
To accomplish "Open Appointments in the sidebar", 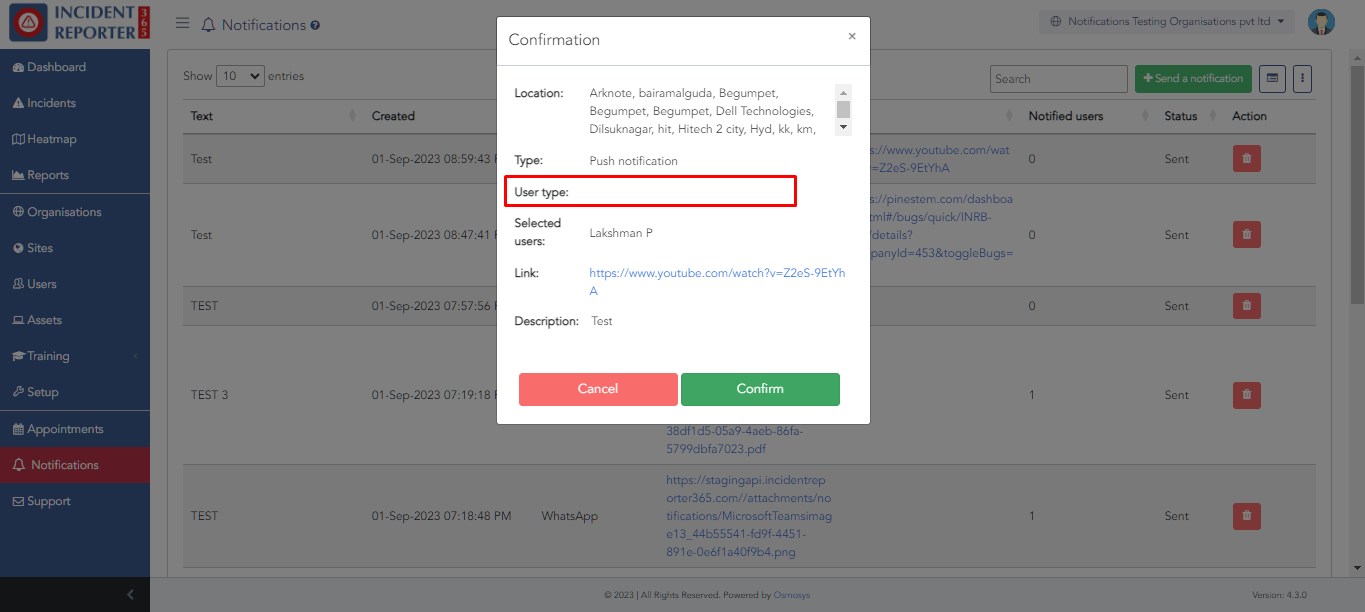I will tap(65, 429).
